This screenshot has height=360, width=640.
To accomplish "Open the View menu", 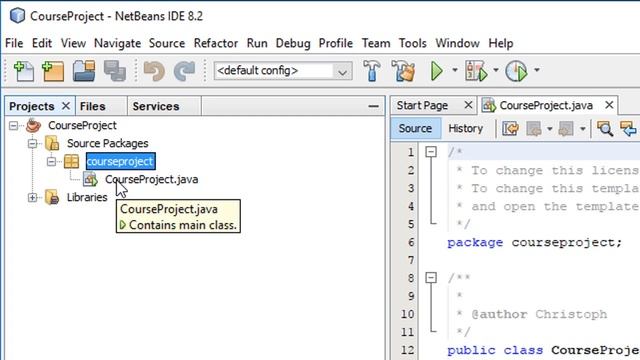I will pyautogui.click(x=73, y=43).
